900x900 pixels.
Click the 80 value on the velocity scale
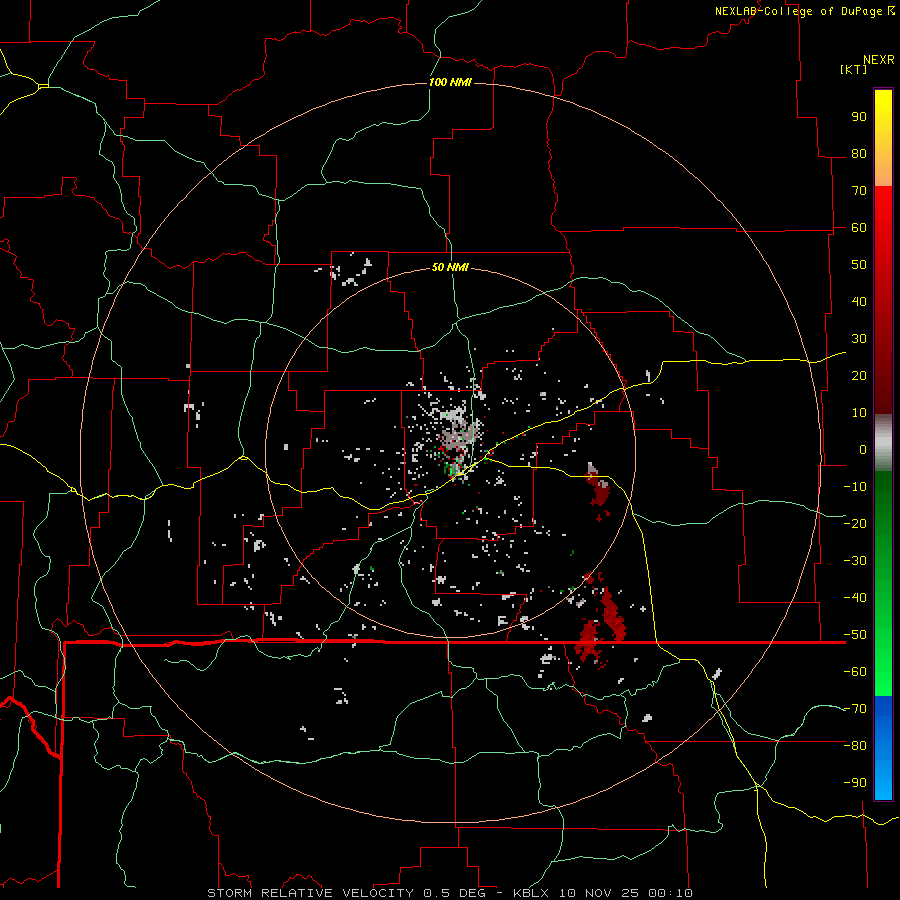coord(859,153)
